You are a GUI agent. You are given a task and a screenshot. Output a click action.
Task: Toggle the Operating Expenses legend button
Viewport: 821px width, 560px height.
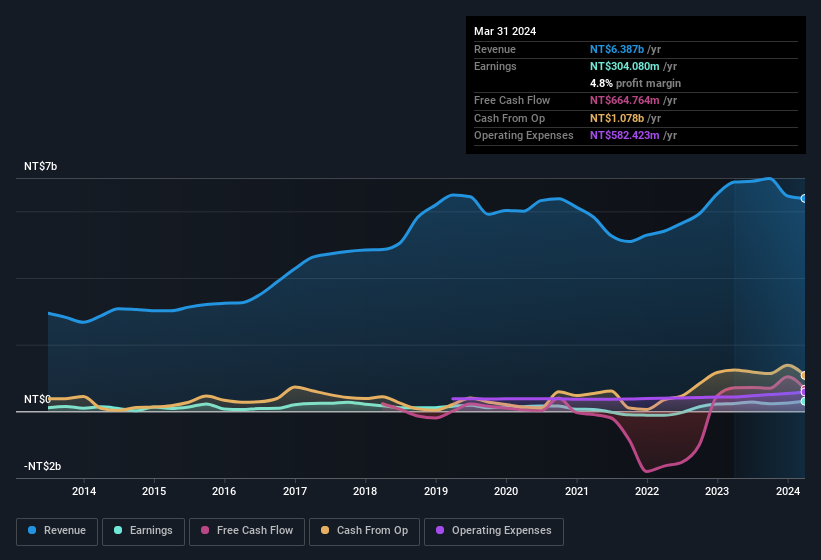[493, 531]
